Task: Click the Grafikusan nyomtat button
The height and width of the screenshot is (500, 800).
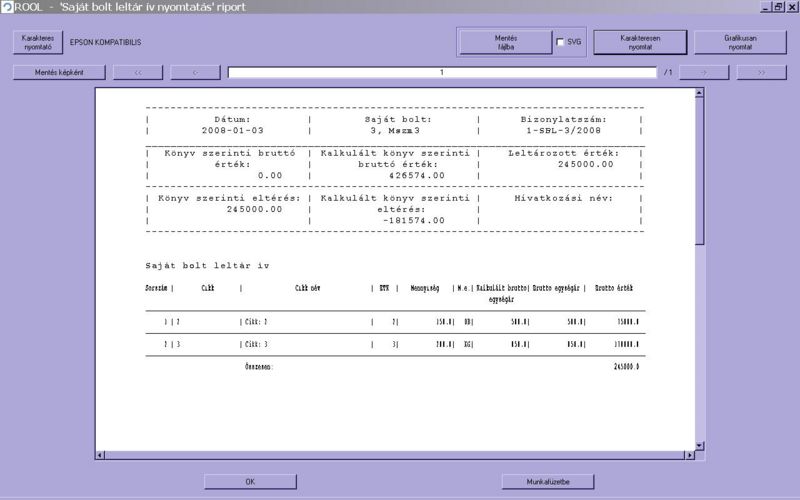Action: [x=739, y=42]
